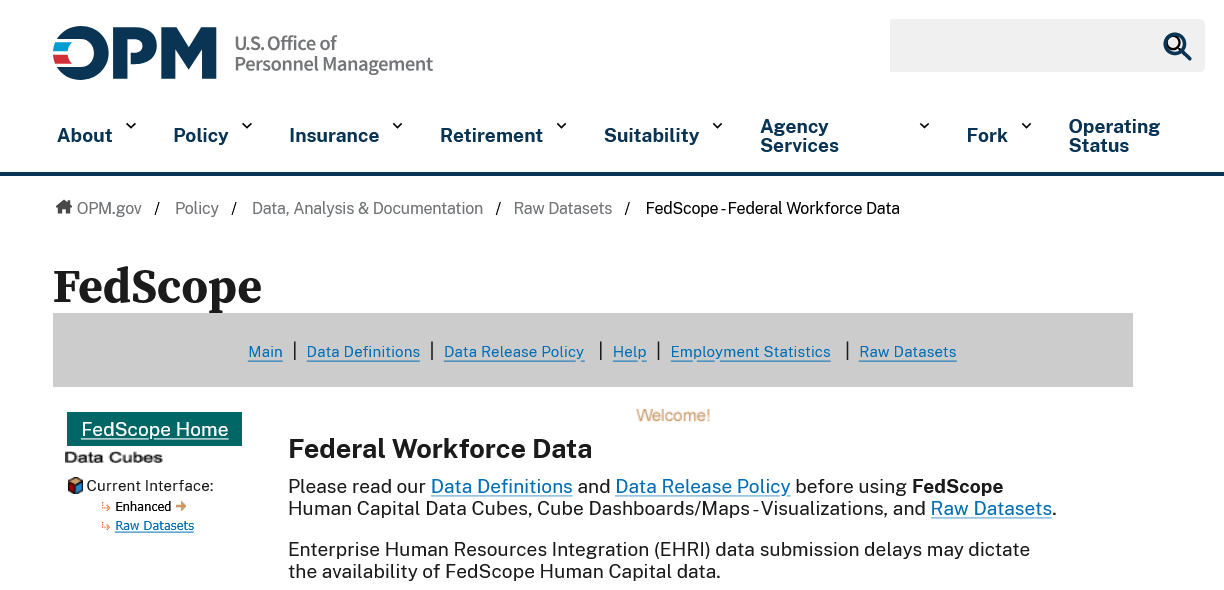Open the Employment Statistics link
The height and width of the screenshot is (590, 1224).
[x=751, y=352]
